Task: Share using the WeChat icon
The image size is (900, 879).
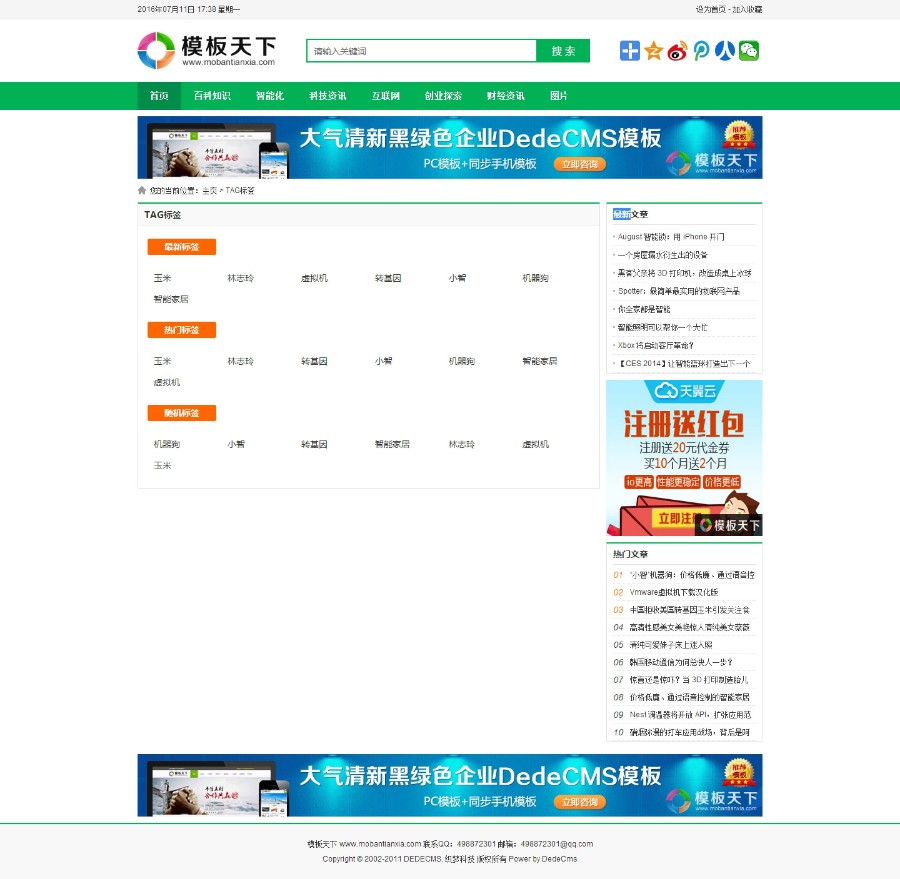Action: [x=749, y=50]
